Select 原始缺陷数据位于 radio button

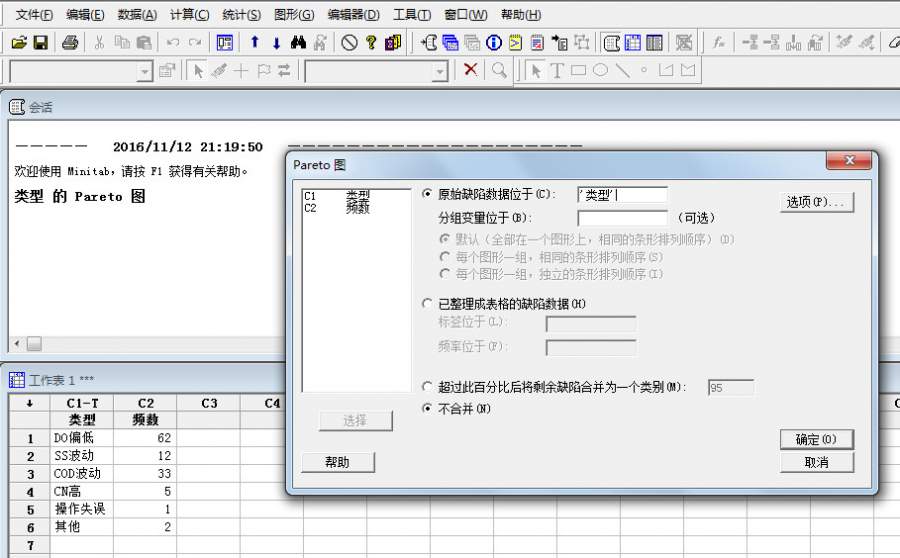(427, 194)
